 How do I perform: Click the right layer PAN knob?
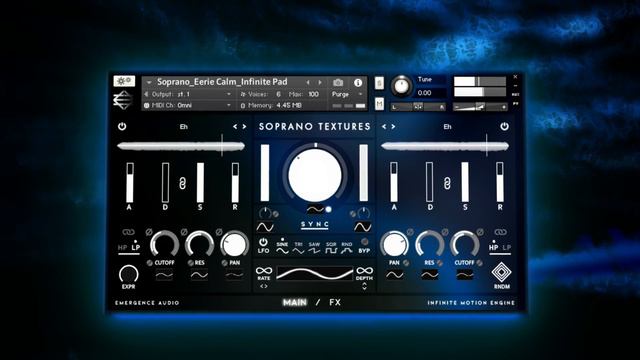[x=394, y=244]
